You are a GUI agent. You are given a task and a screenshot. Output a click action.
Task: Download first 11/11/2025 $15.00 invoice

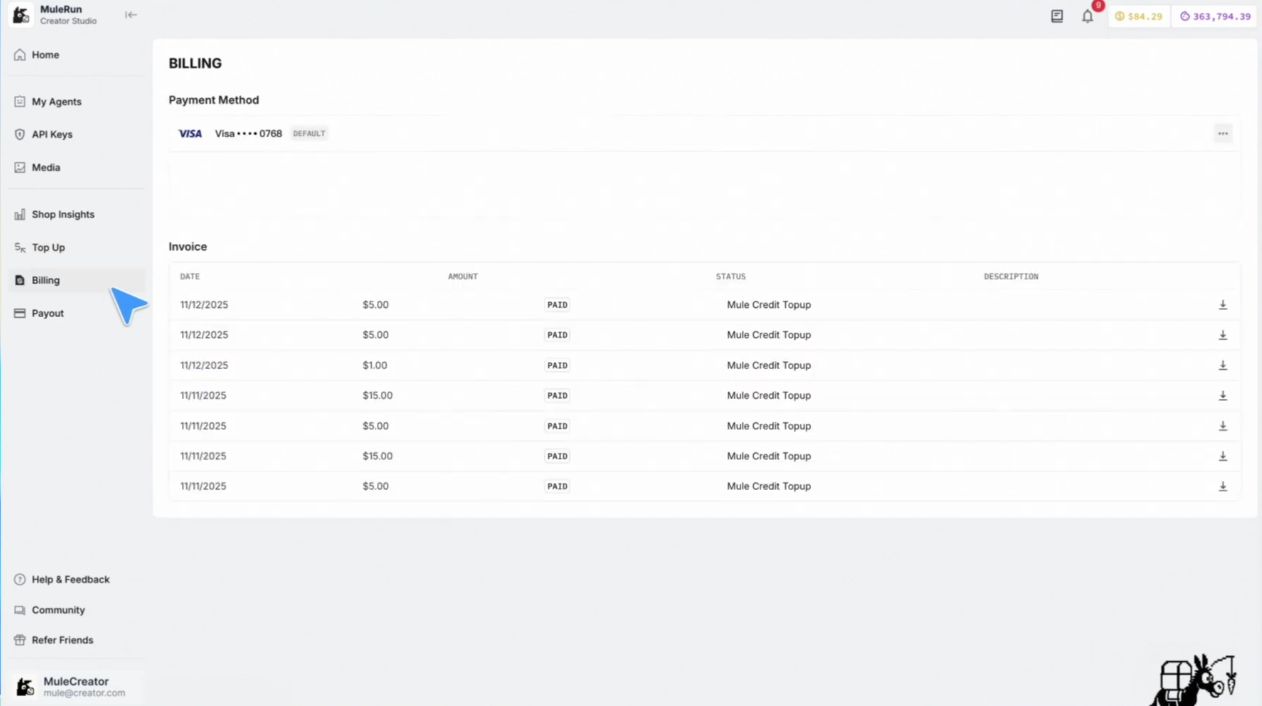1222,396
